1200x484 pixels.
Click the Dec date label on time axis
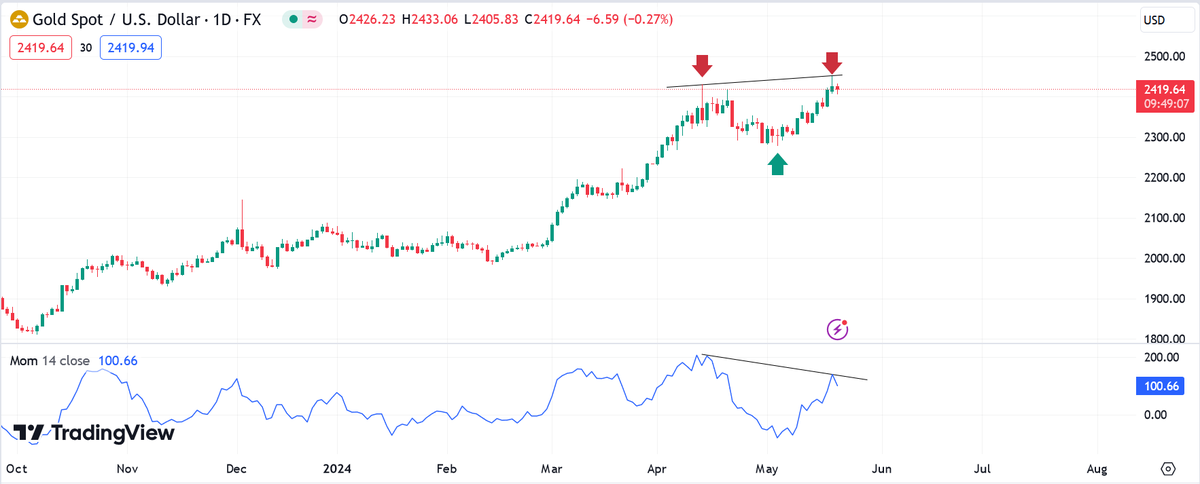point(237,467)
